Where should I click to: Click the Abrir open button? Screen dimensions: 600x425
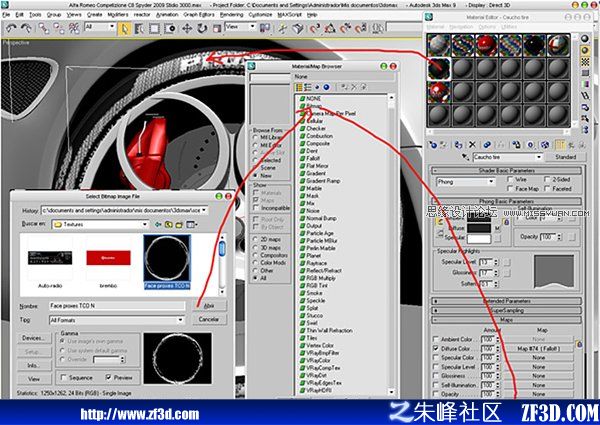pos(209,306)
